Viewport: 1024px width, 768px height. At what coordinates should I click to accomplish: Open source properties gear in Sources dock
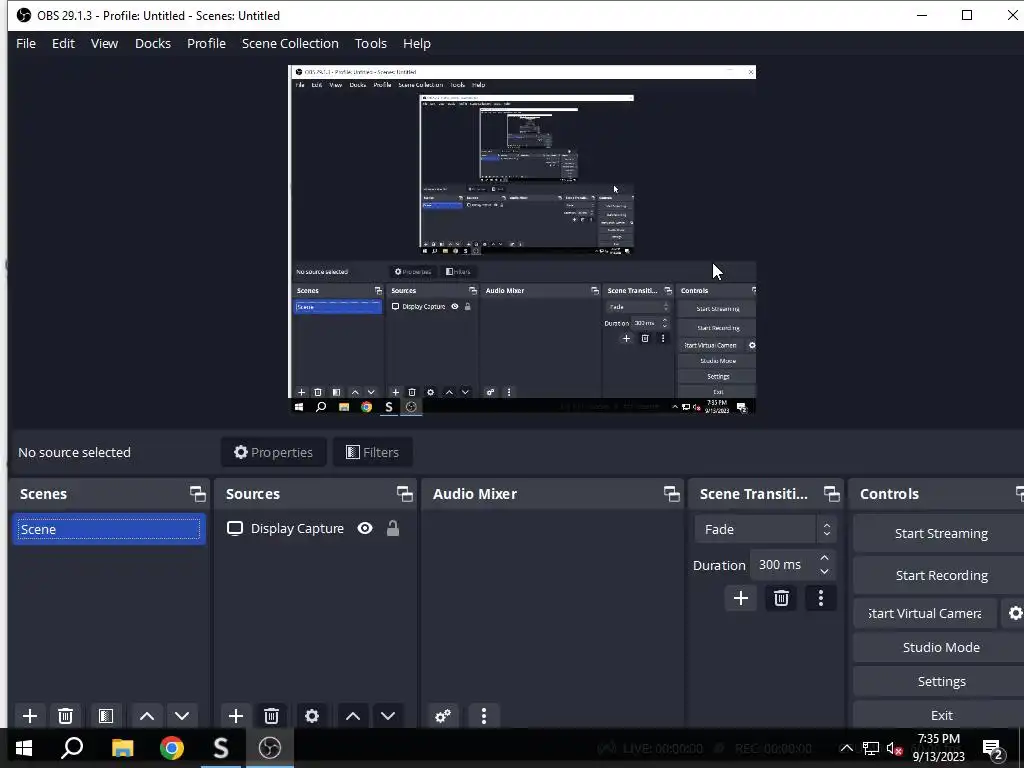312,716
